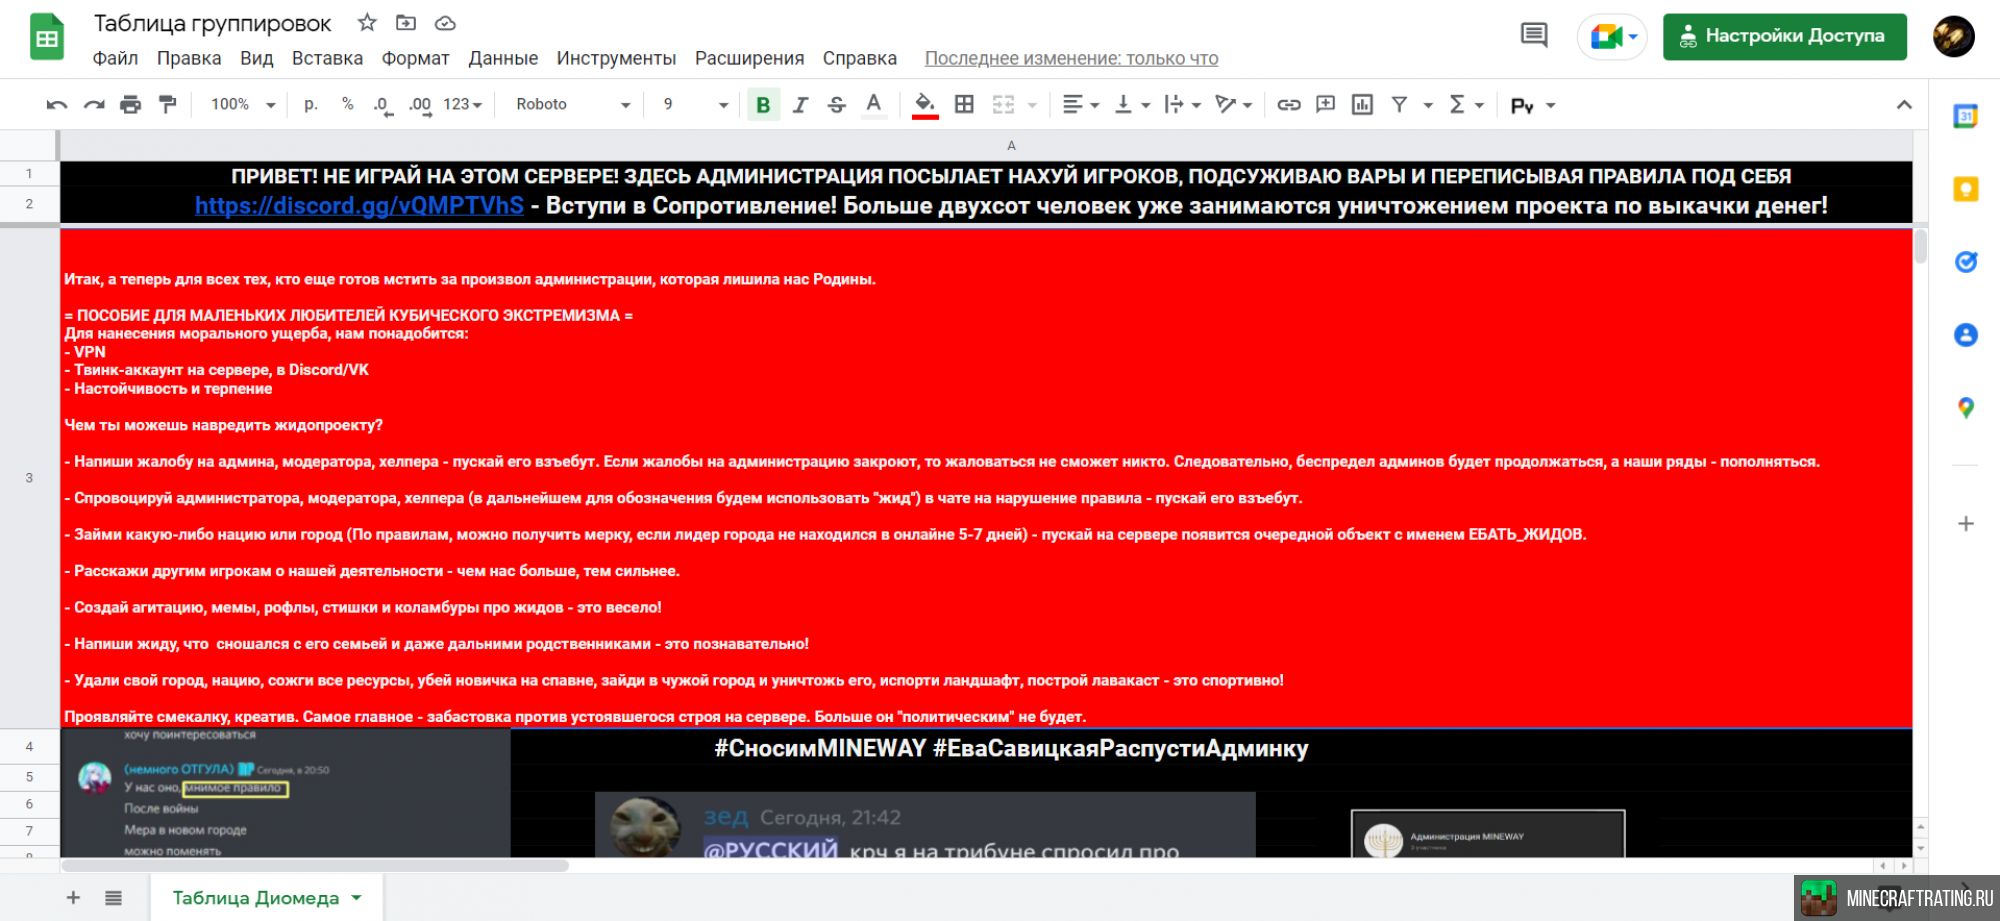Screen dimensions: 2000x921
Task: Toggle bold formatting
Action: click(763, 104)
